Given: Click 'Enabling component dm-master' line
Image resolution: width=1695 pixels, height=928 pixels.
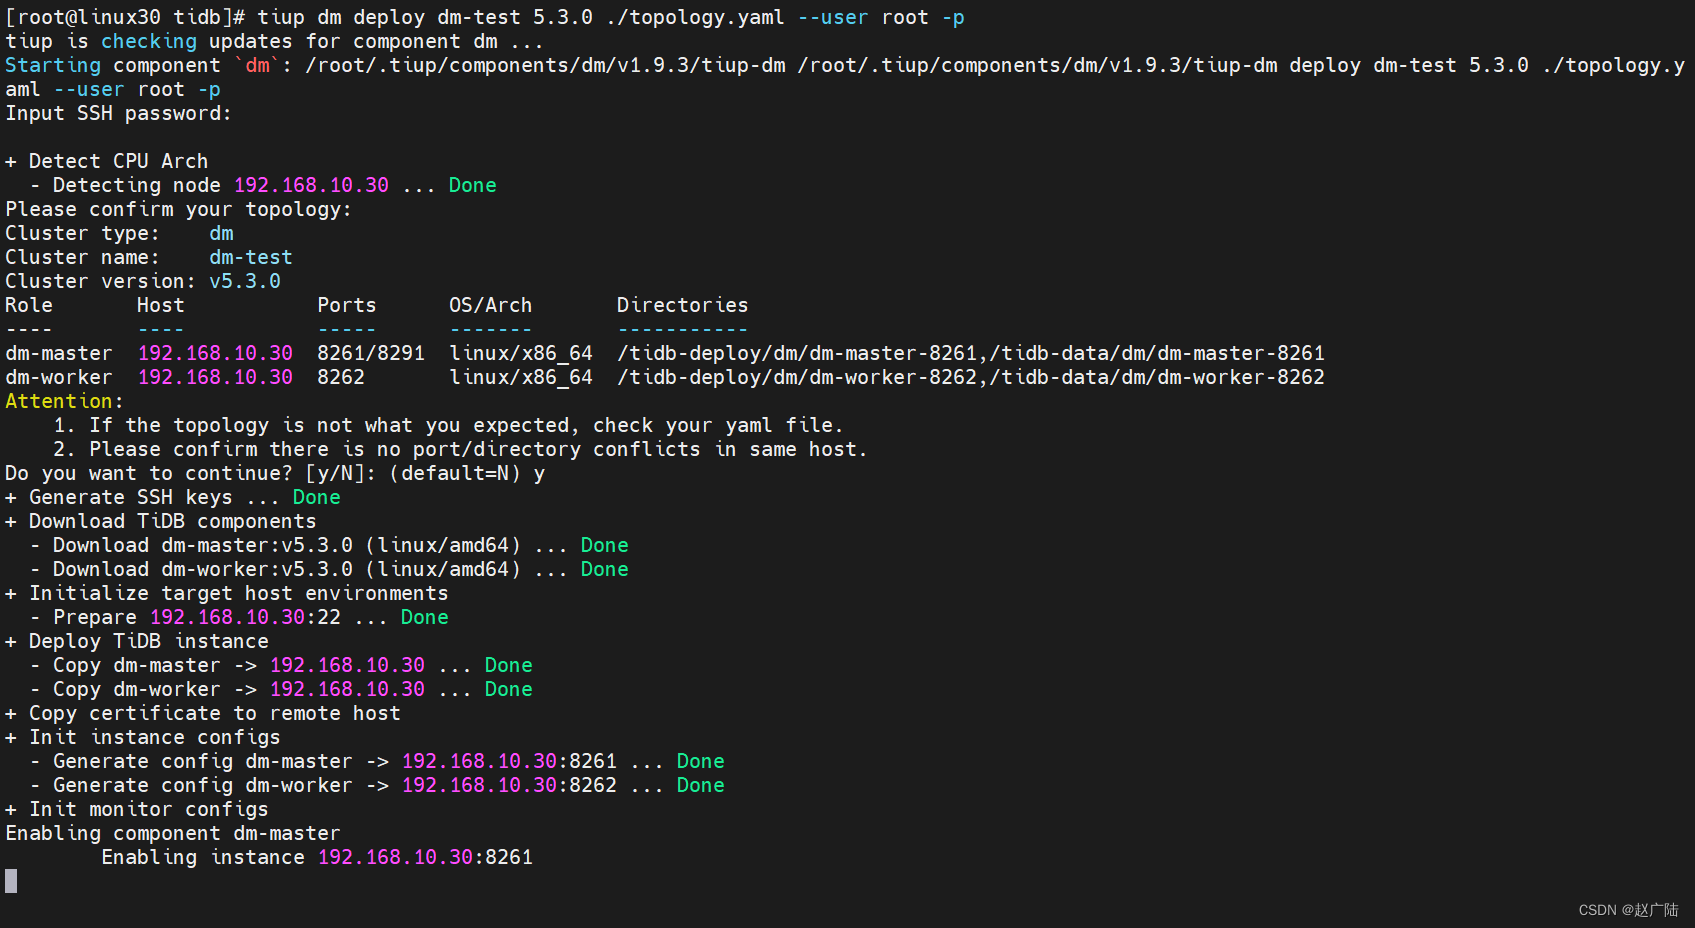Looking at the screenshot, I should (173, 833).
